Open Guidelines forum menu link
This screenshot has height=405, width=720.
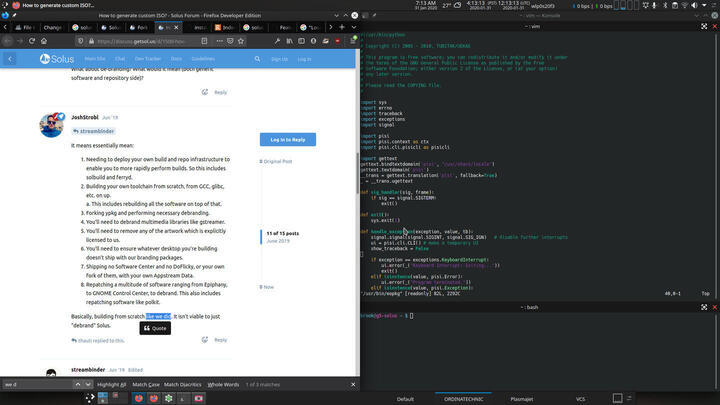coord(203,59)
